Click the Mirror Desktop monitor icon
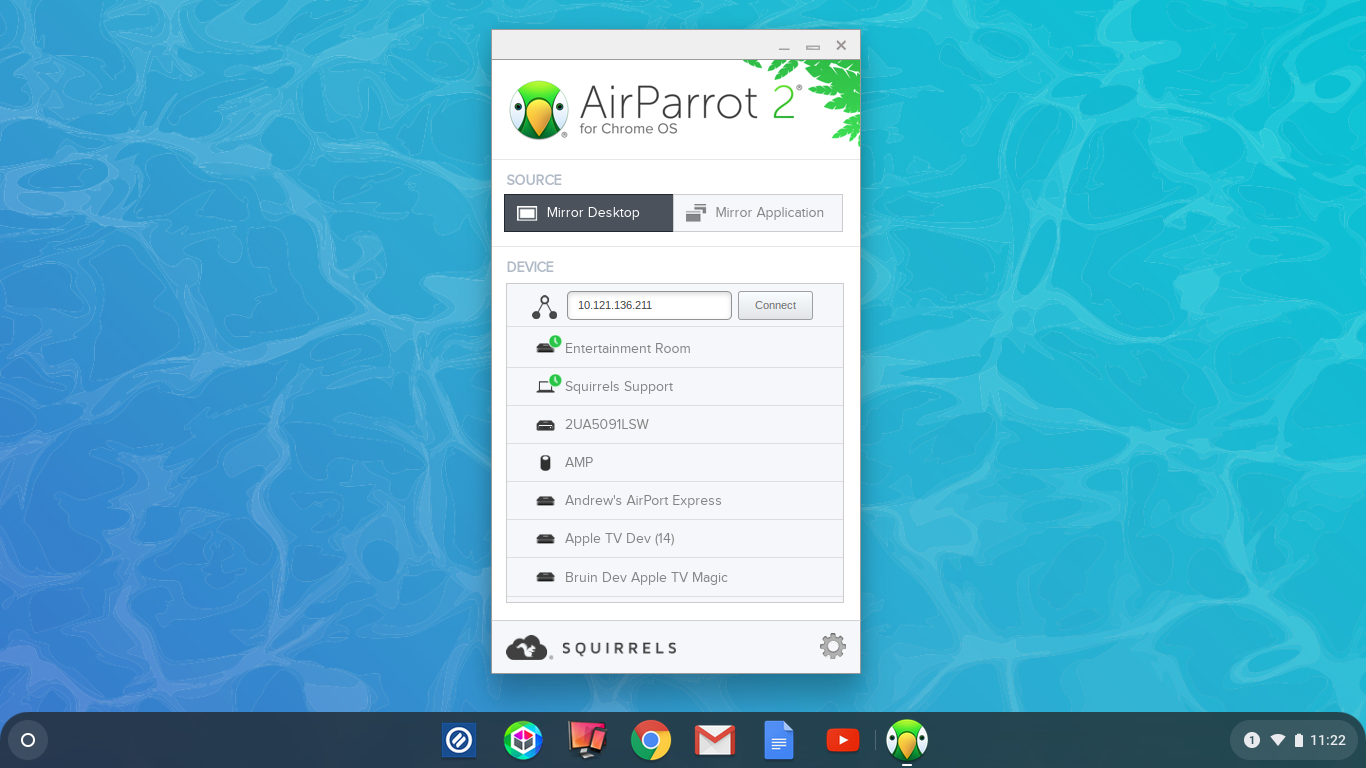Image resolution: width=1366 pixels, height=768 pixels. [527, 213]
